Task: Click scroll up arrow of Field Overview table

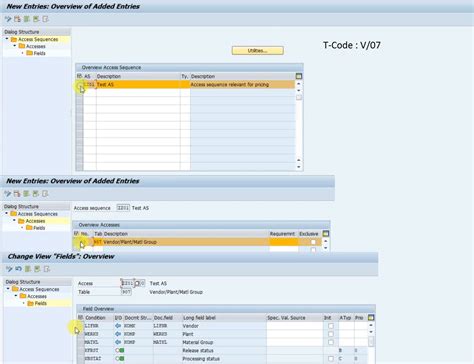Action: 371,325
